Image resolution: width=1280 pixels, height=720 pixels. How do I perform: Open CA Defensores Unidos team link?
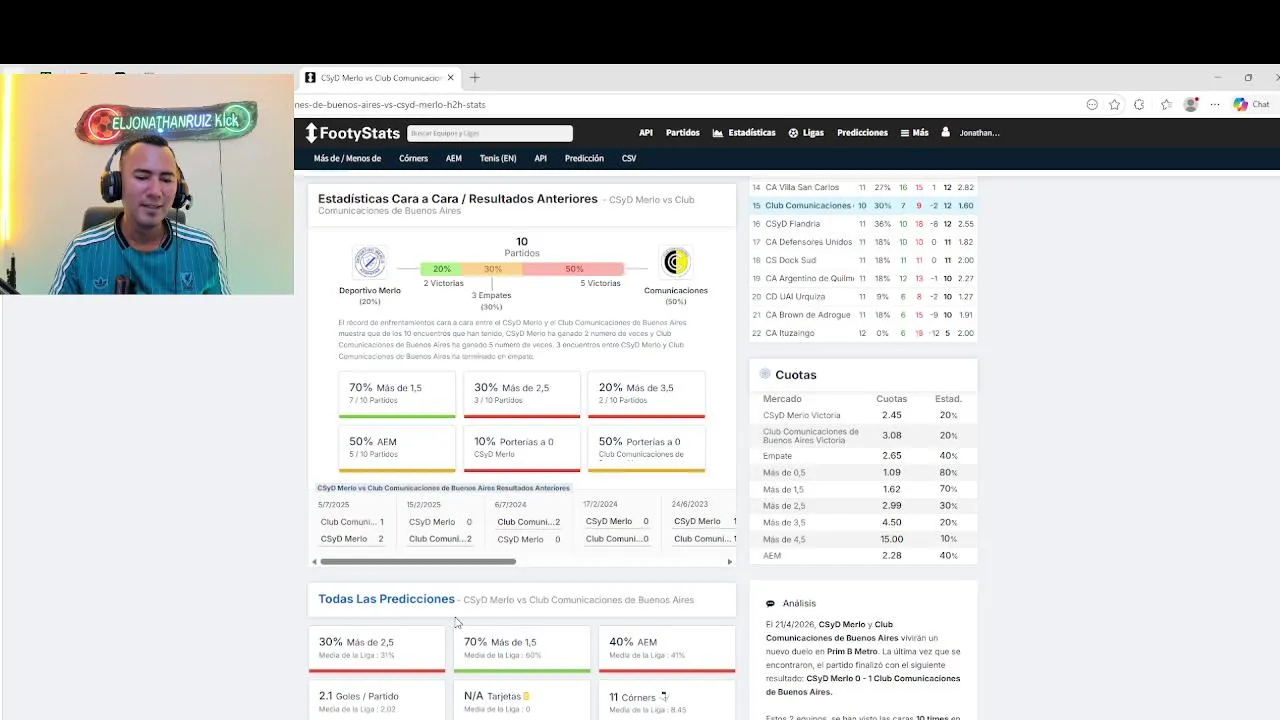tap(808, 242)
